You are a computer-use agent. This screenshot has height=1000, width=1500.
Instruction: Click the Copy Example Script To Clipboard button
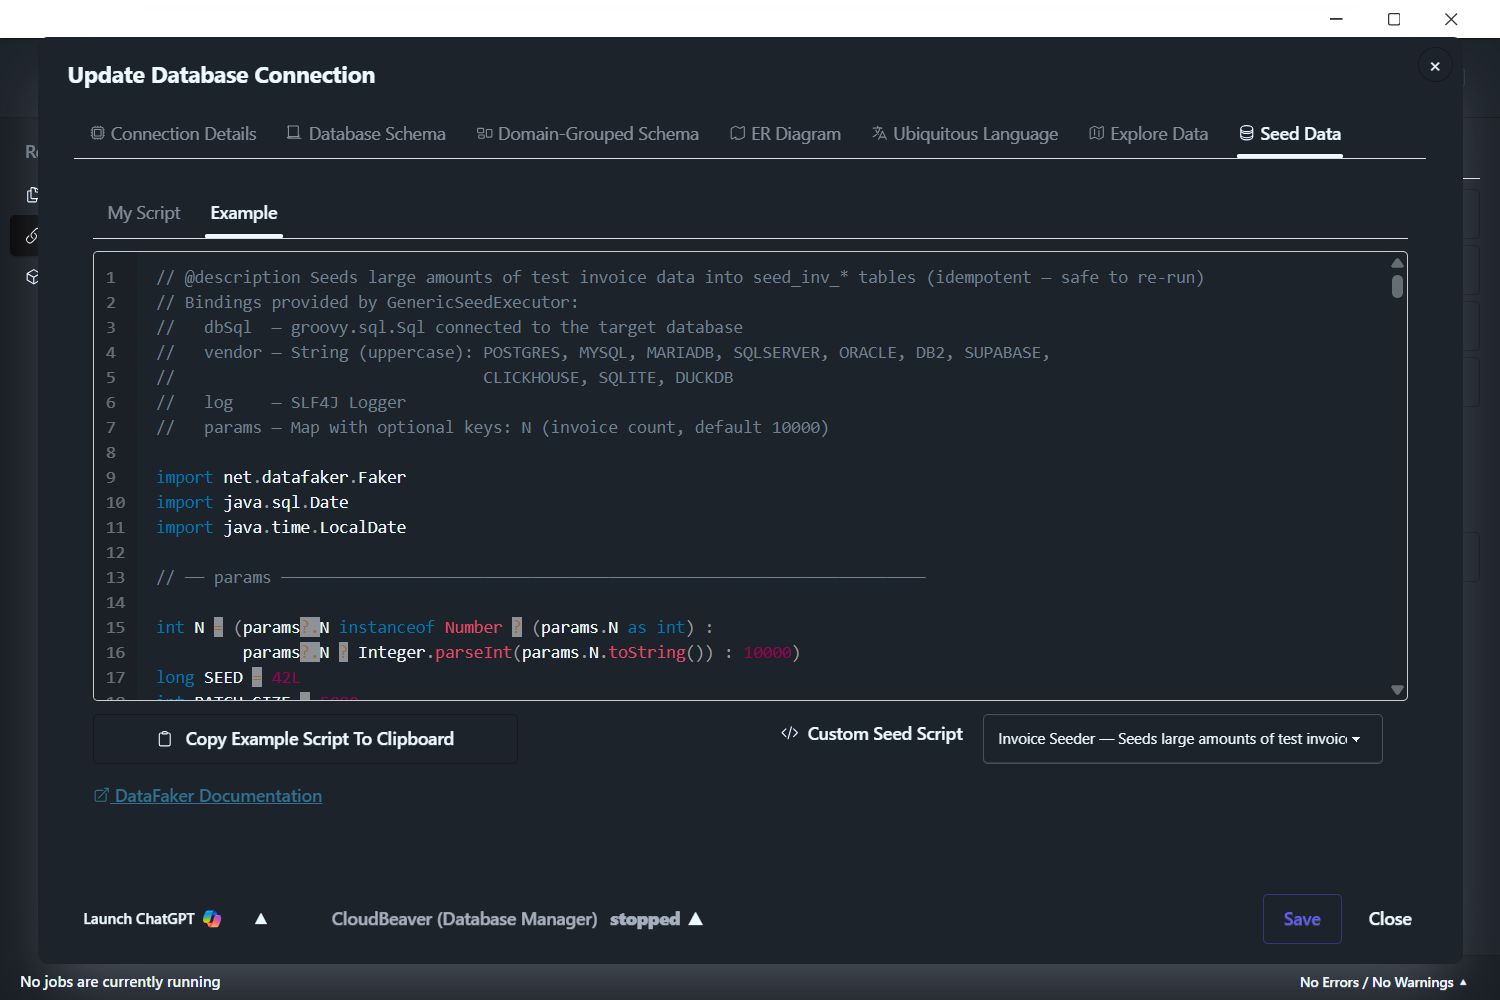click(x=305, y=739)
